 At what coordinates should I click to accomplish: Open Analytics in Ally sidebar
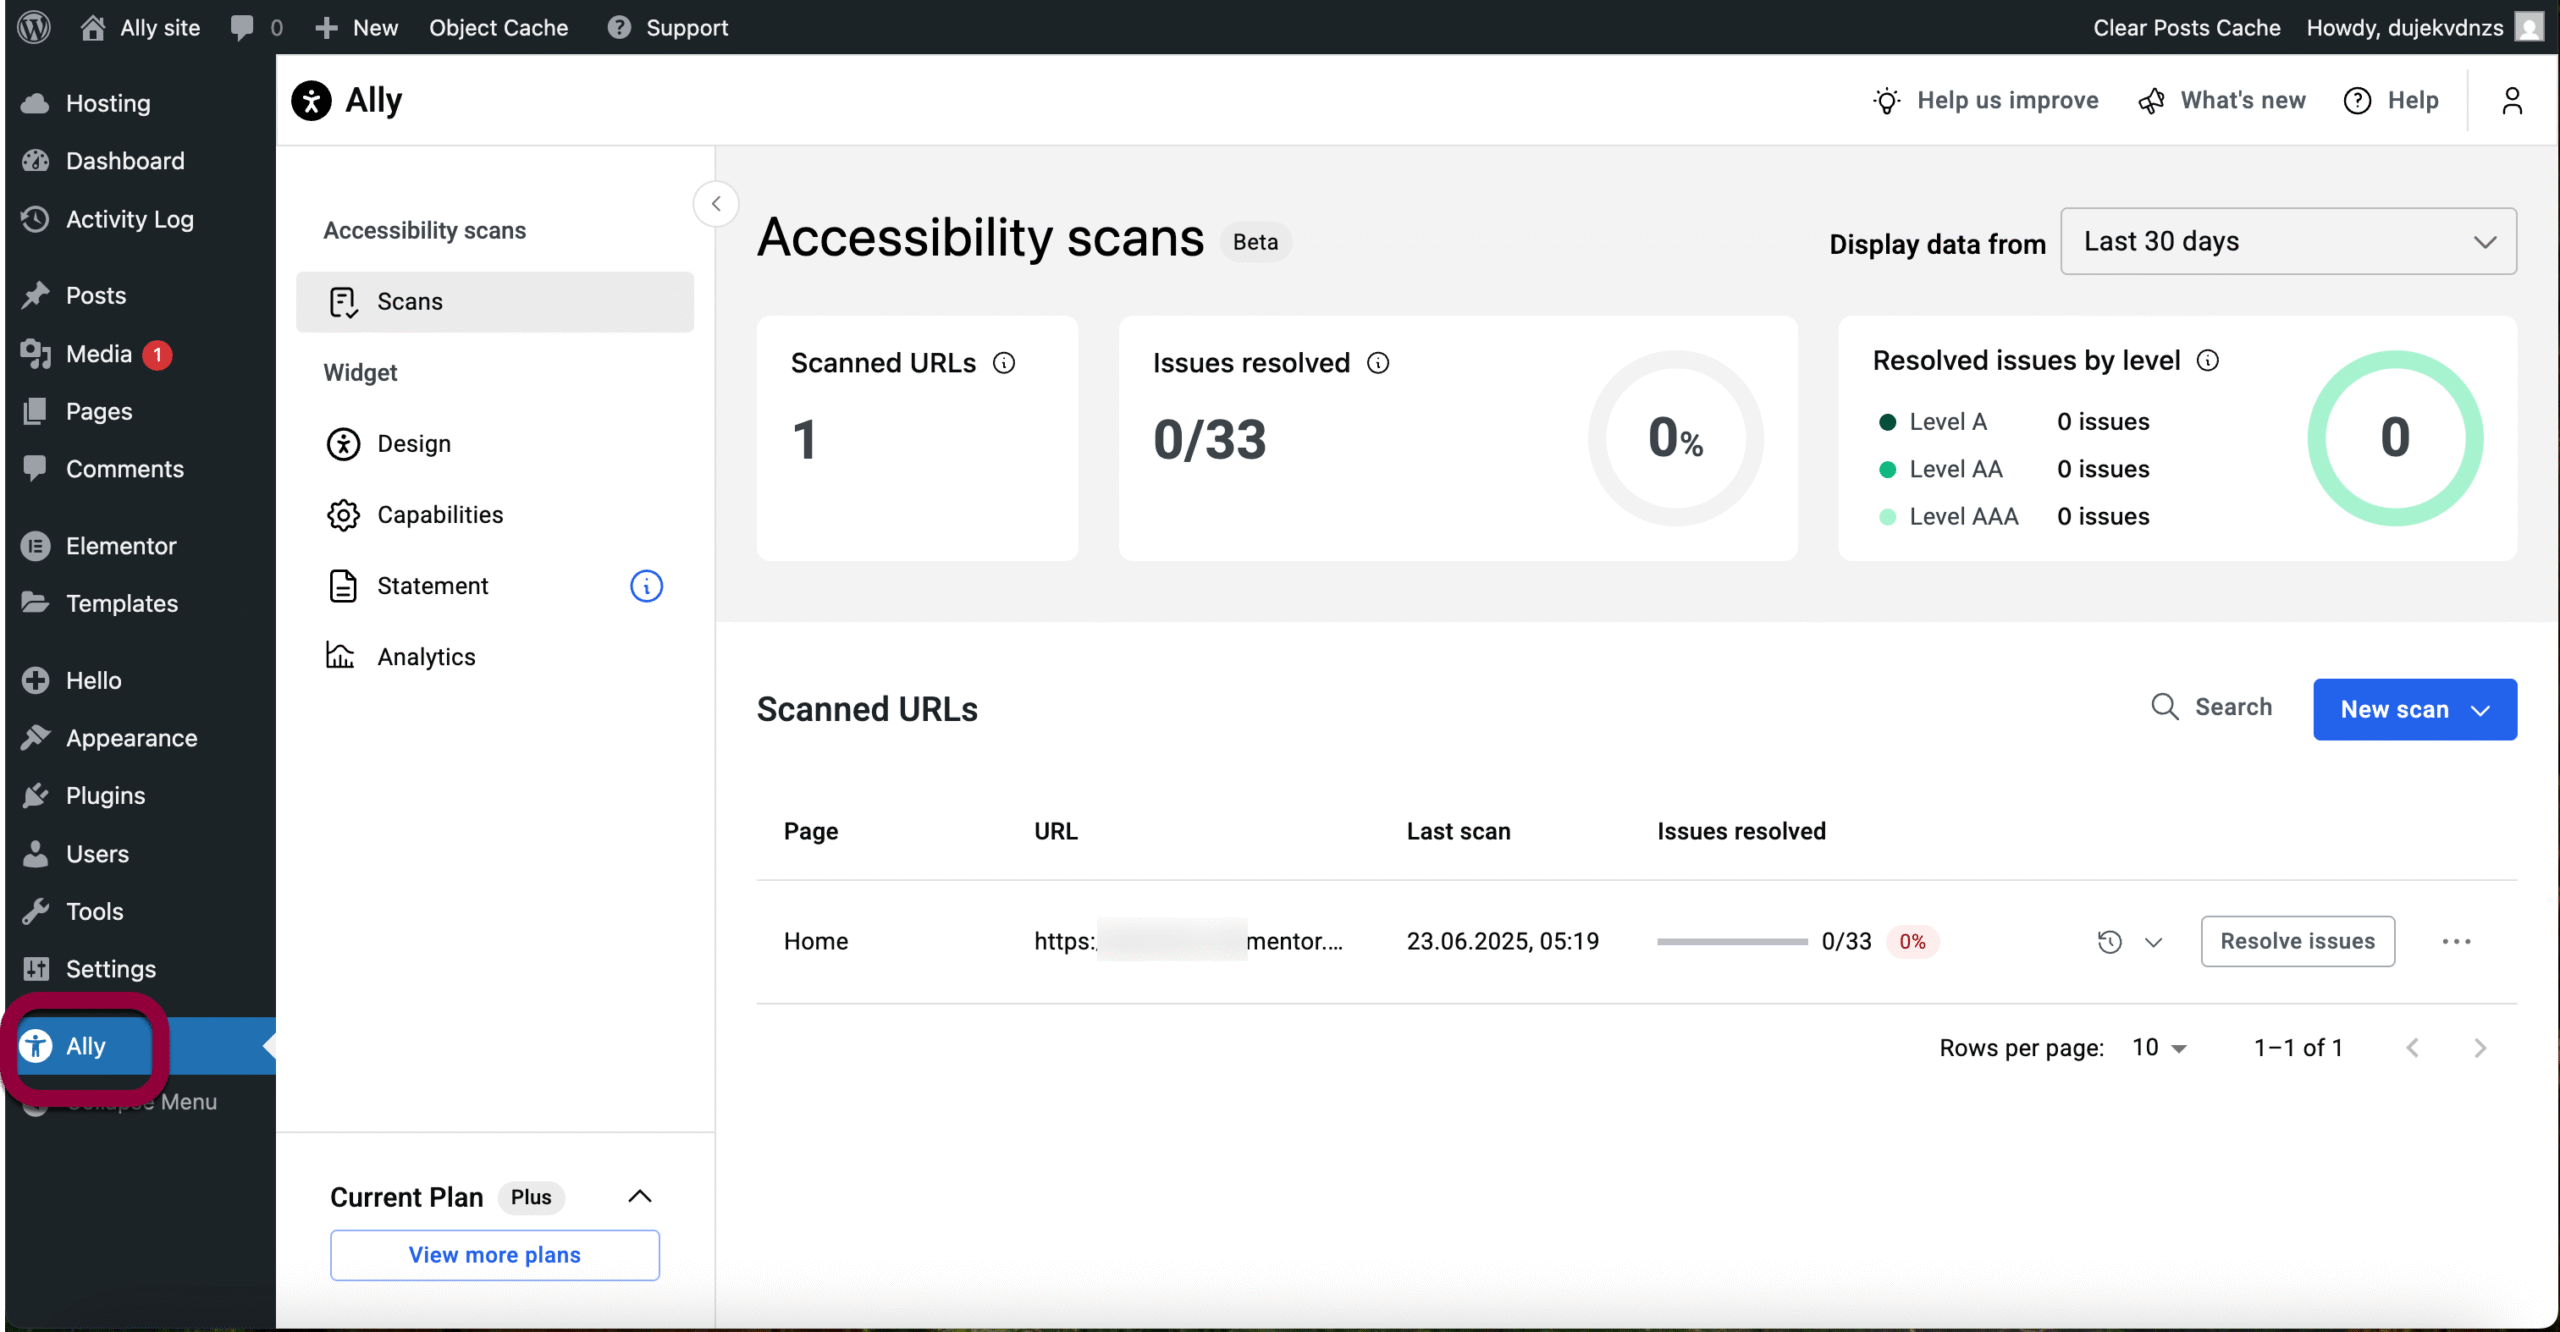(x=425, y=657)
